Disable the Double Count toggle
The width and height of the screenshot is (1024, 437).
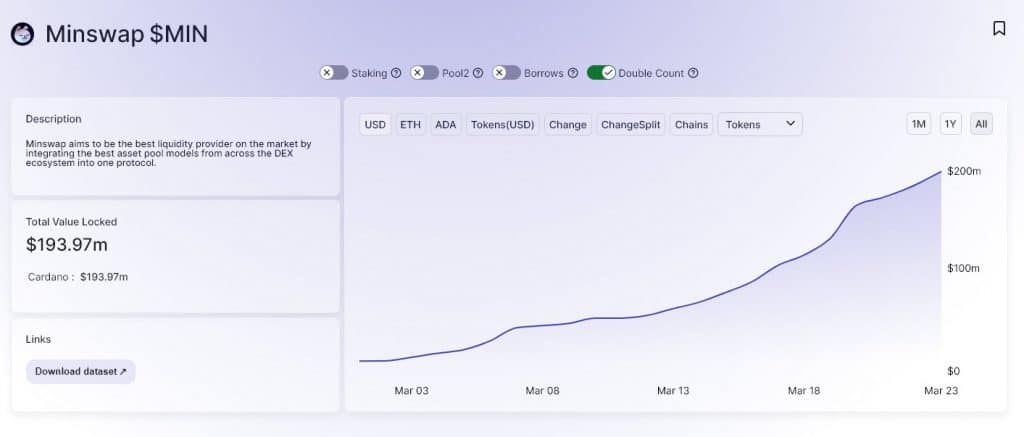(x=601, y=73)
